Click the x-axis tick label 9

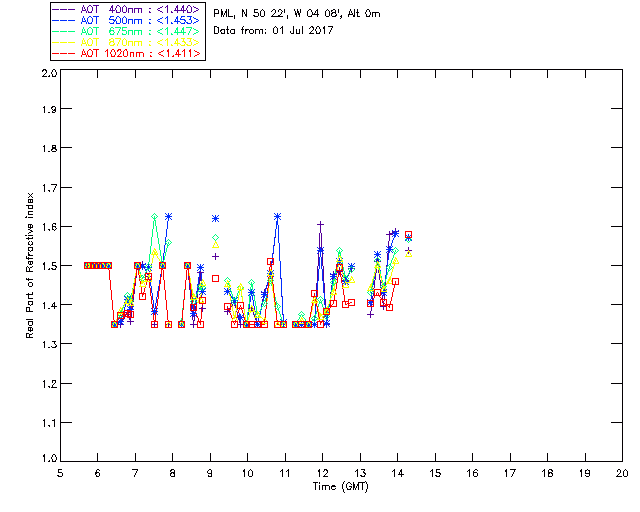(210, 473)
